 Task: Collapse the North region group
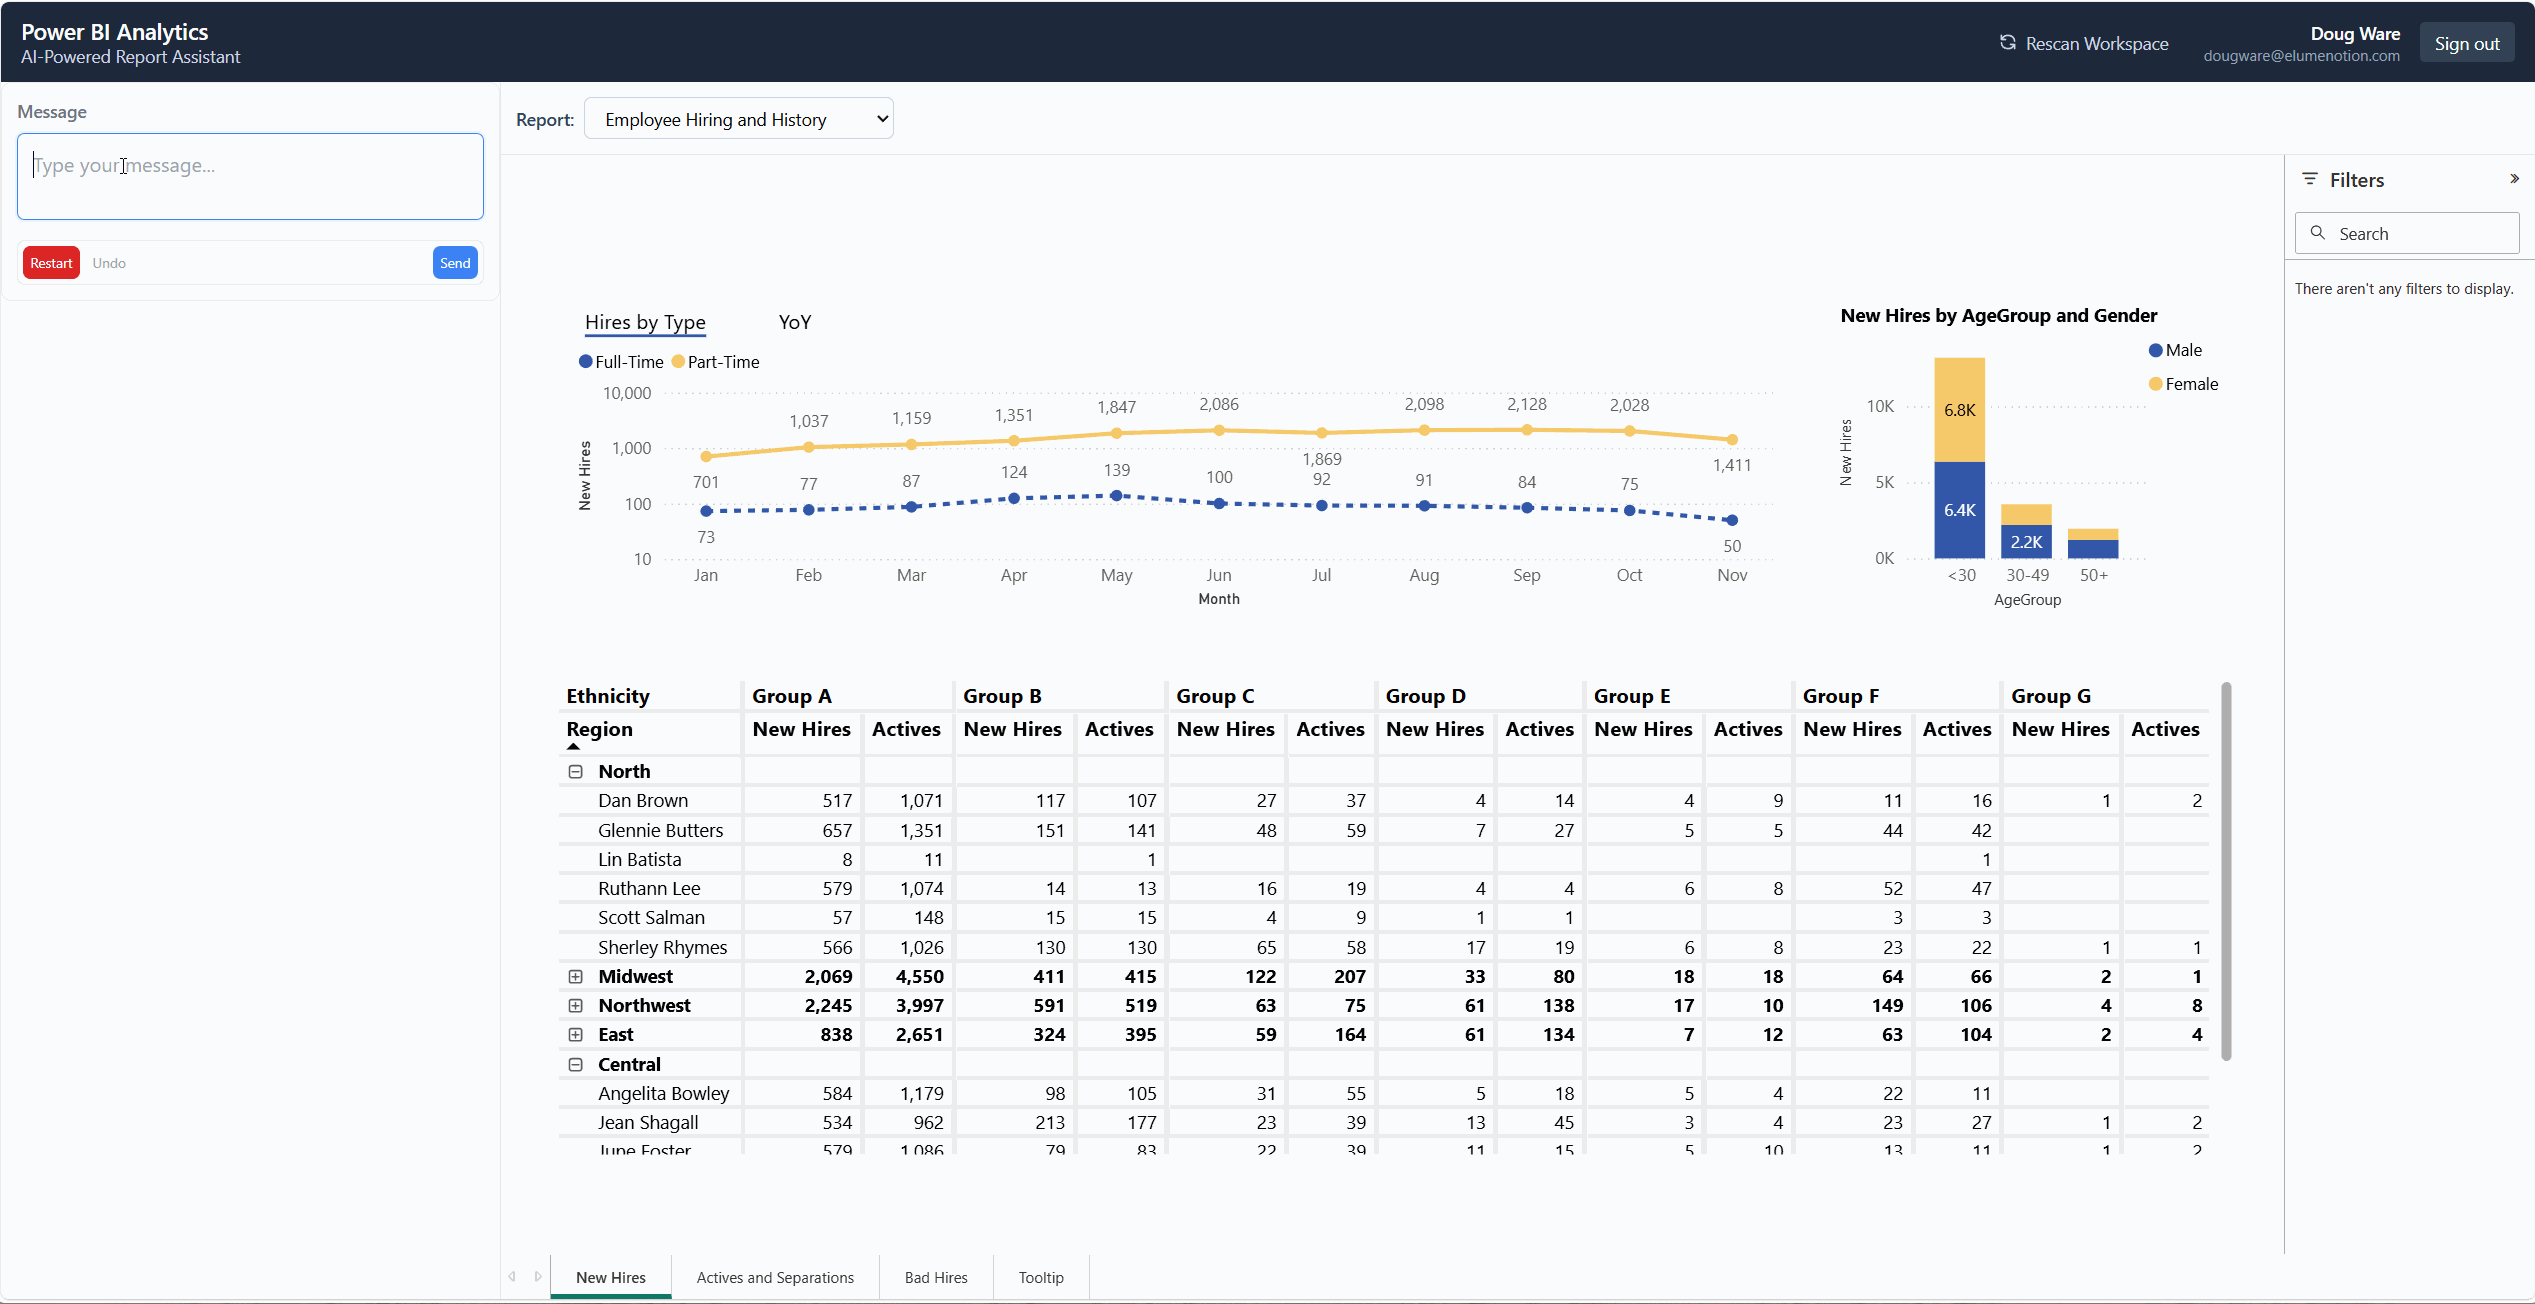click(576, 771)
